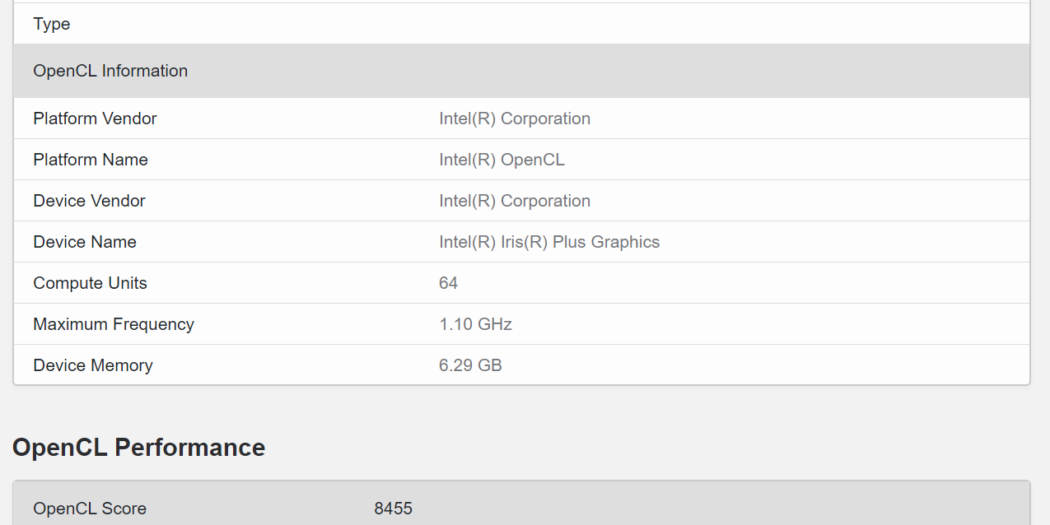Select the Device Vendor label

point(89,201)
